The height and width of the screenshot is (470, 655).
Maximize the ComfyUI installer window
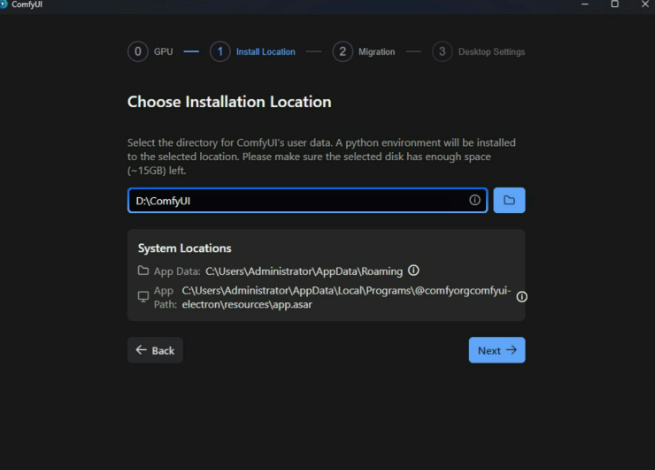614,5
